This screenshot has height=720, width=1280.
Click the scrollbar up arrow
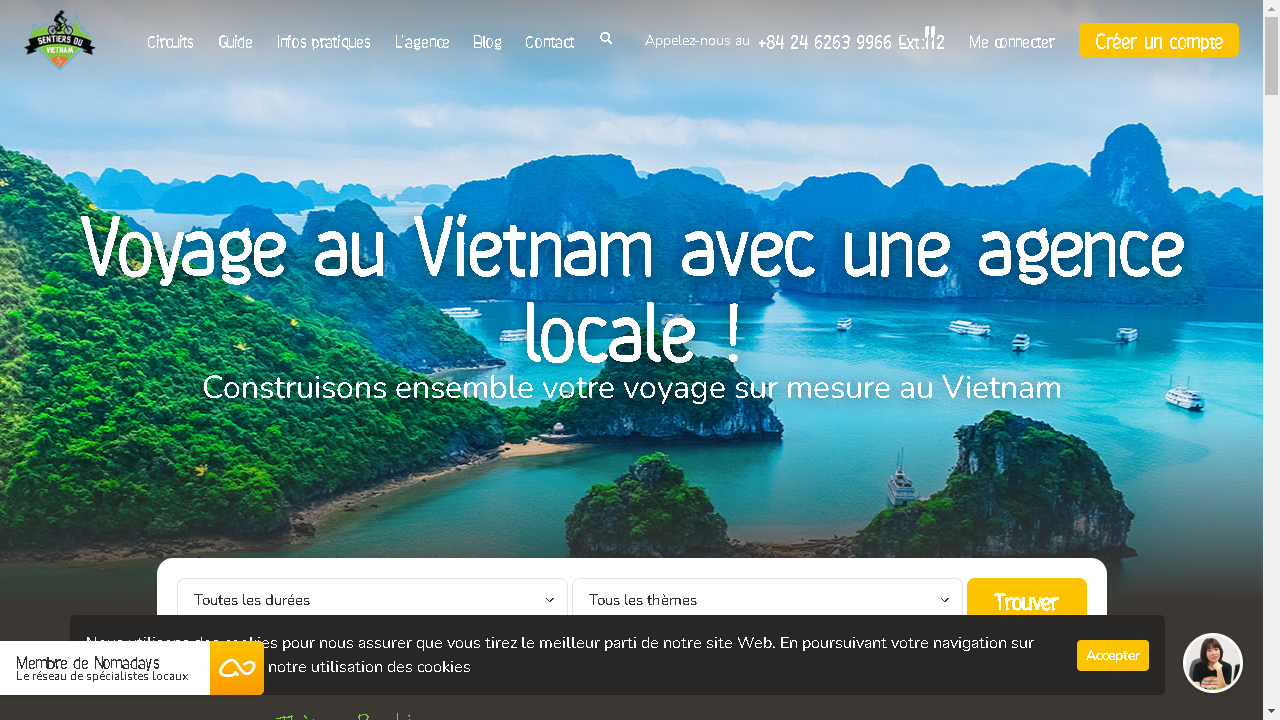point(1272,8)
